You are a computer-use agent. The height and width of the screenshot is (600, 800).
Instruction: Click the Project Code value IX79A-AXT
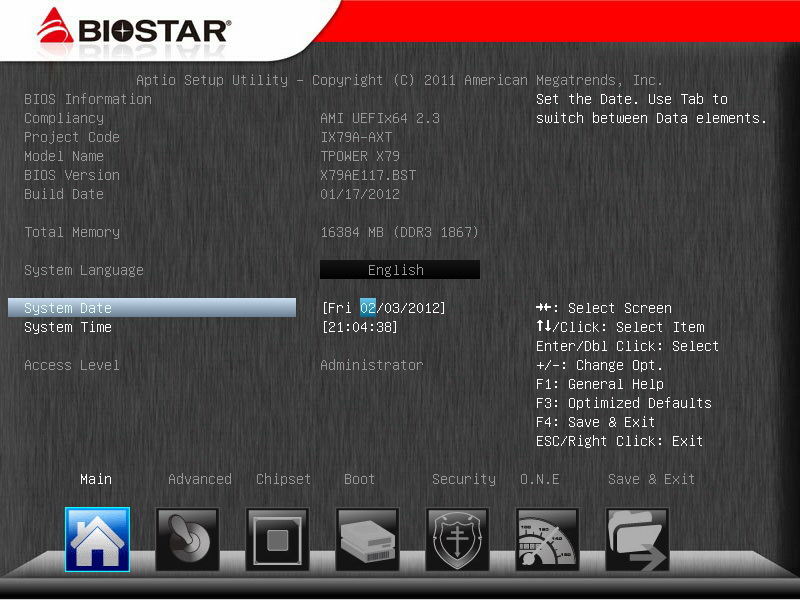[x=356, y=137]
